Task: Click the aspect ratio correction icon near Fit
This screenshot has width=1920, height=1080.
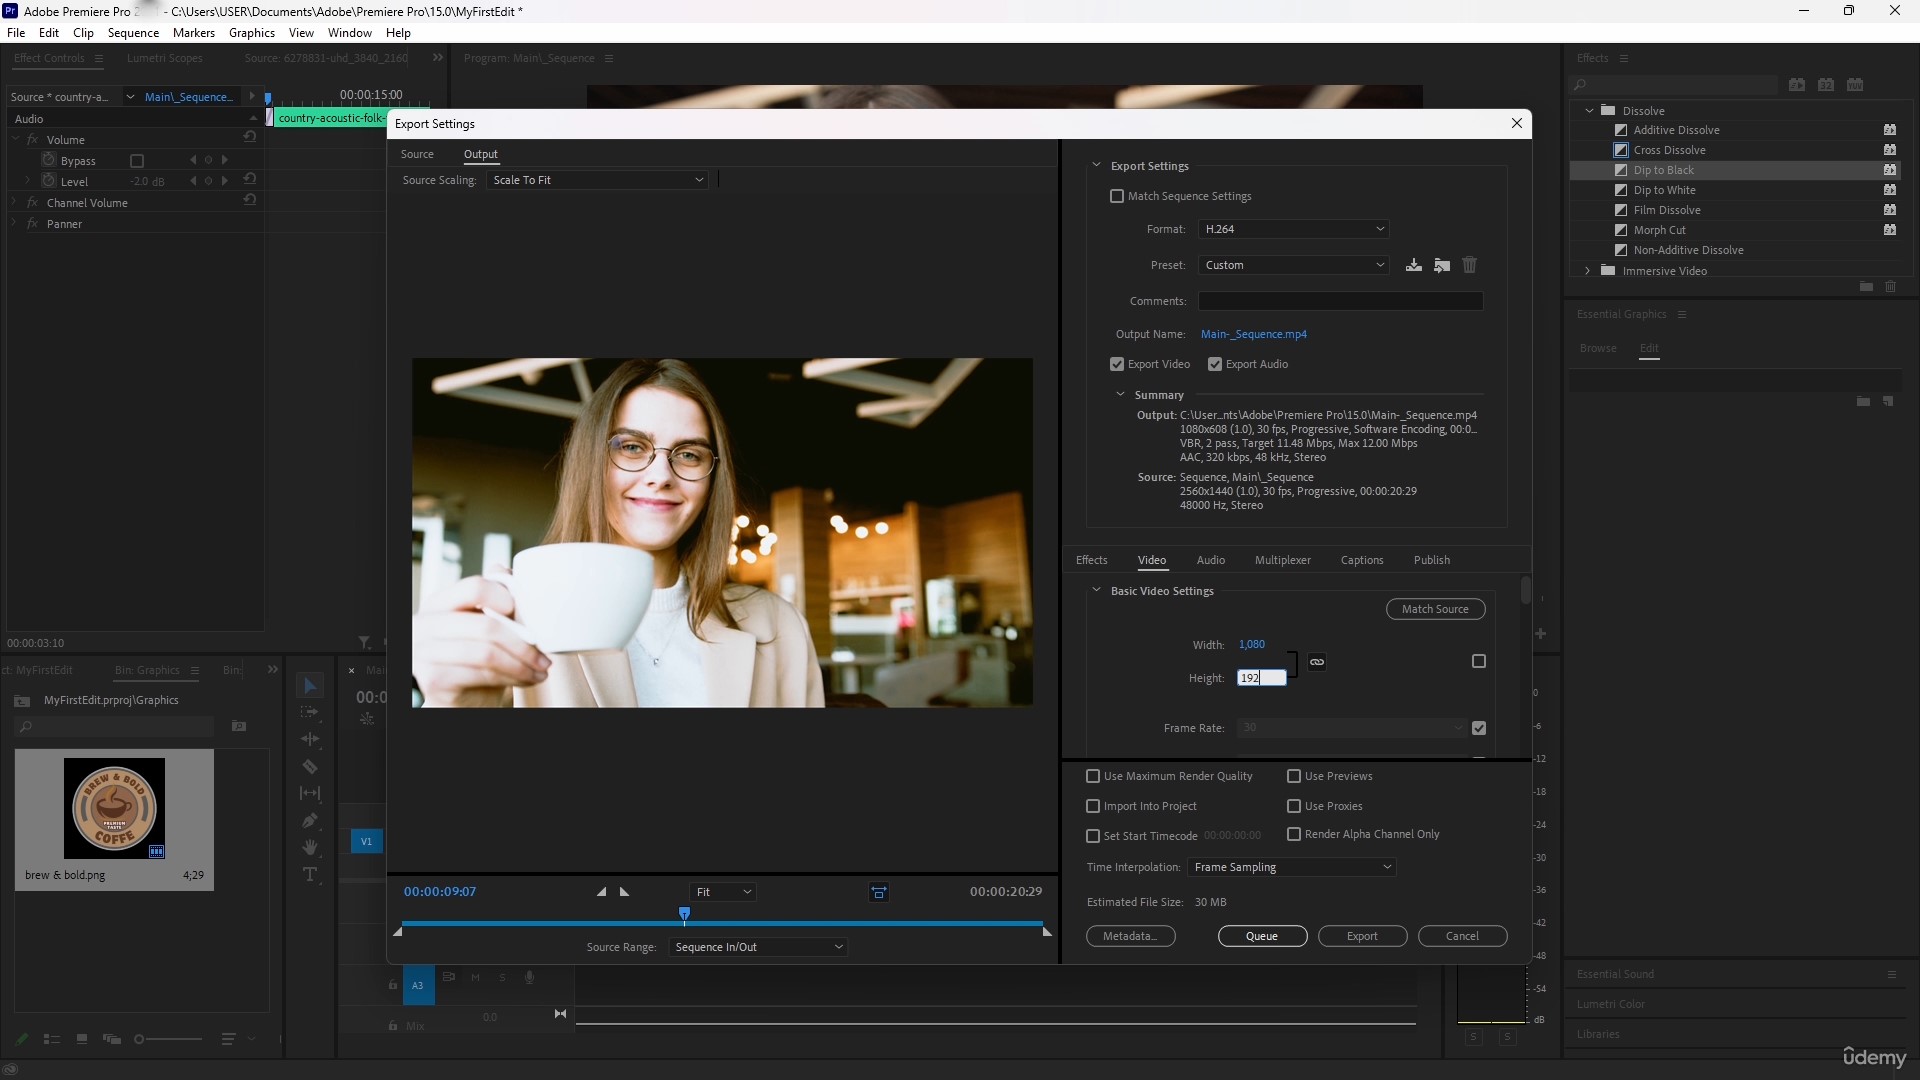Action: 879,892
